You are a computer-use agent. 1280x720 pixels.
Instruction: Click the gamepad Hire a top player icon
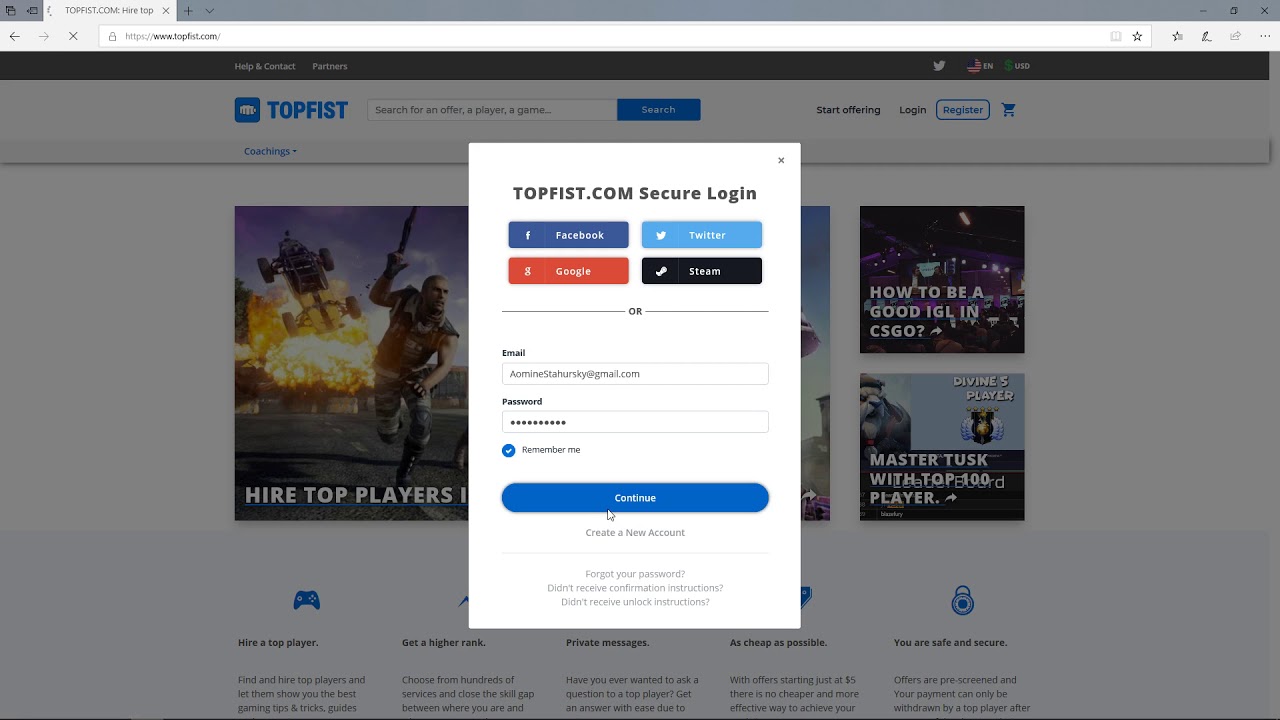point(306,600)
